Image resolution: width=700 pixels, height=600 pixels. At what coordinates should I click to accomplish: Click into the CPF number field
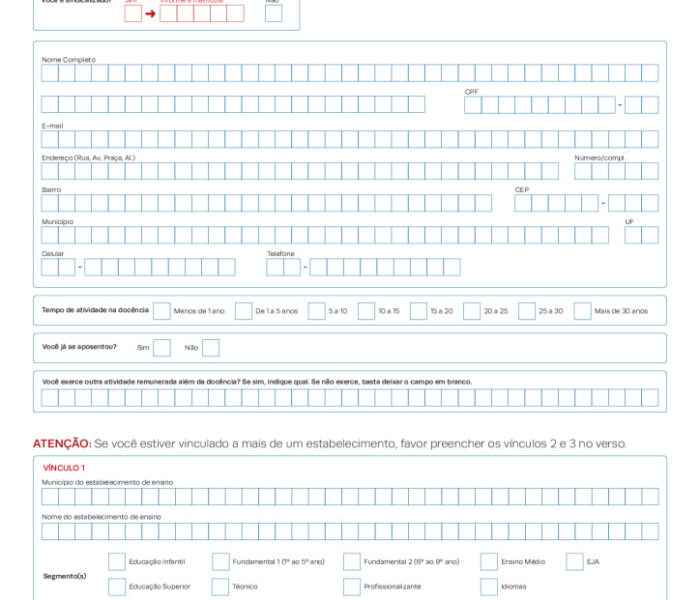click(x=540, y=105)
